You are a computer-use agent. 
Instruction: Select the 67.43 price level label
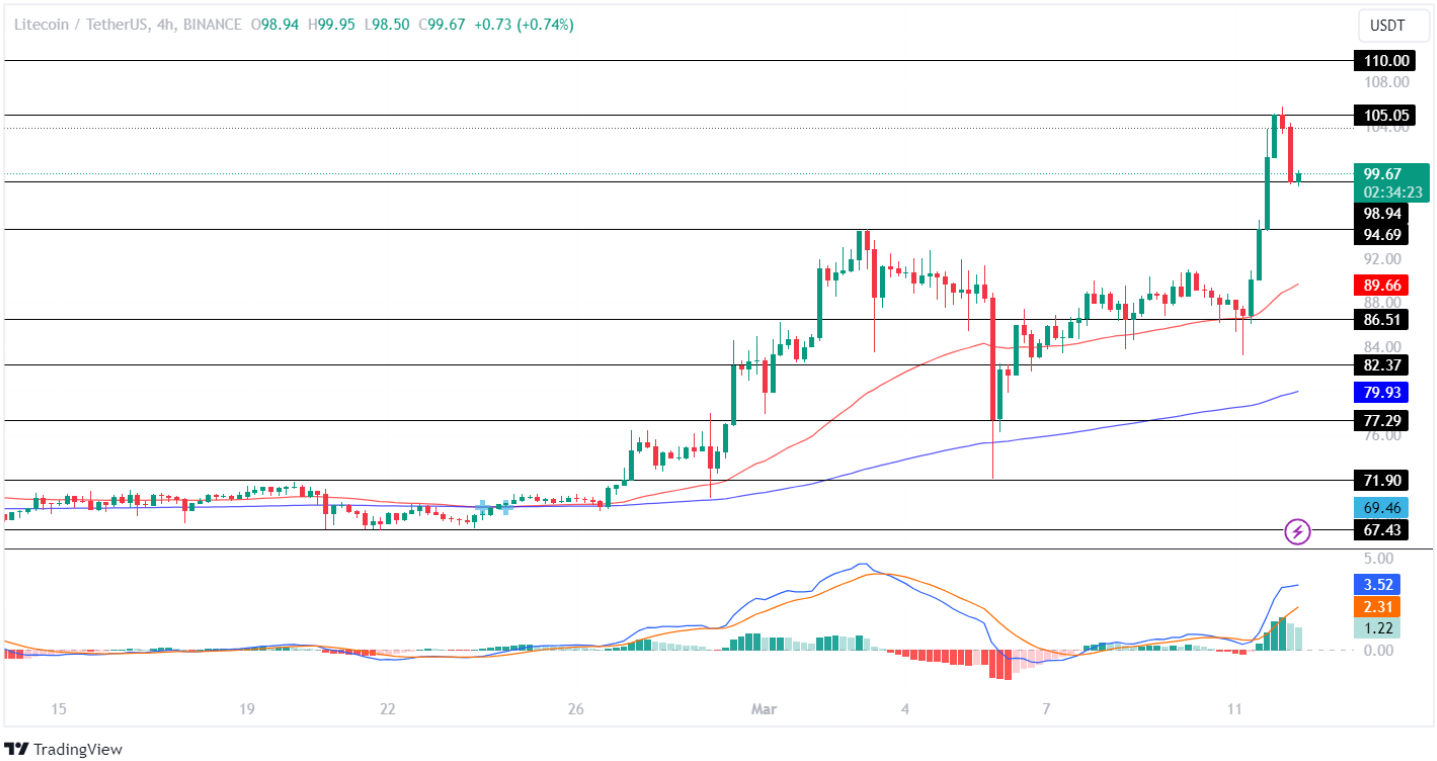(1380, 530)
